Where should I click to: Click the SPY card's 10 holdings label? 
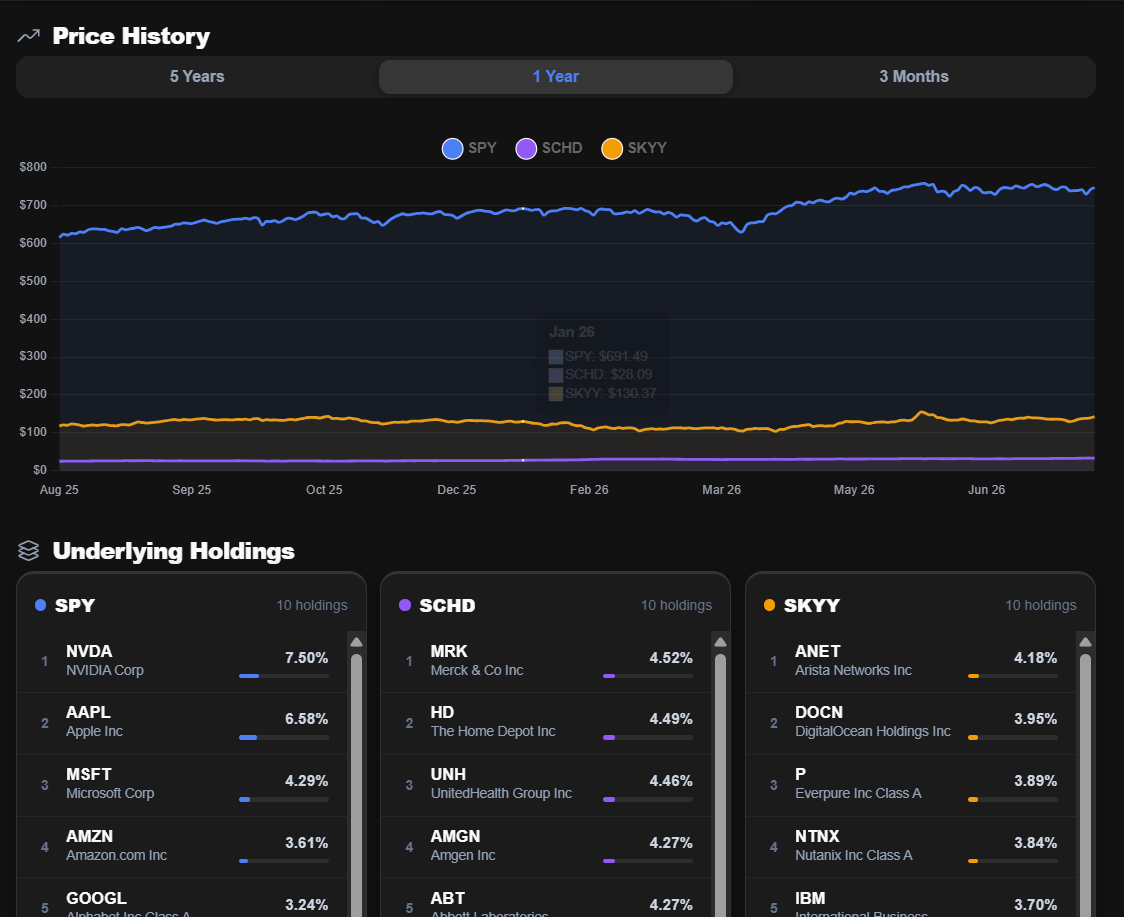[312, 605]
